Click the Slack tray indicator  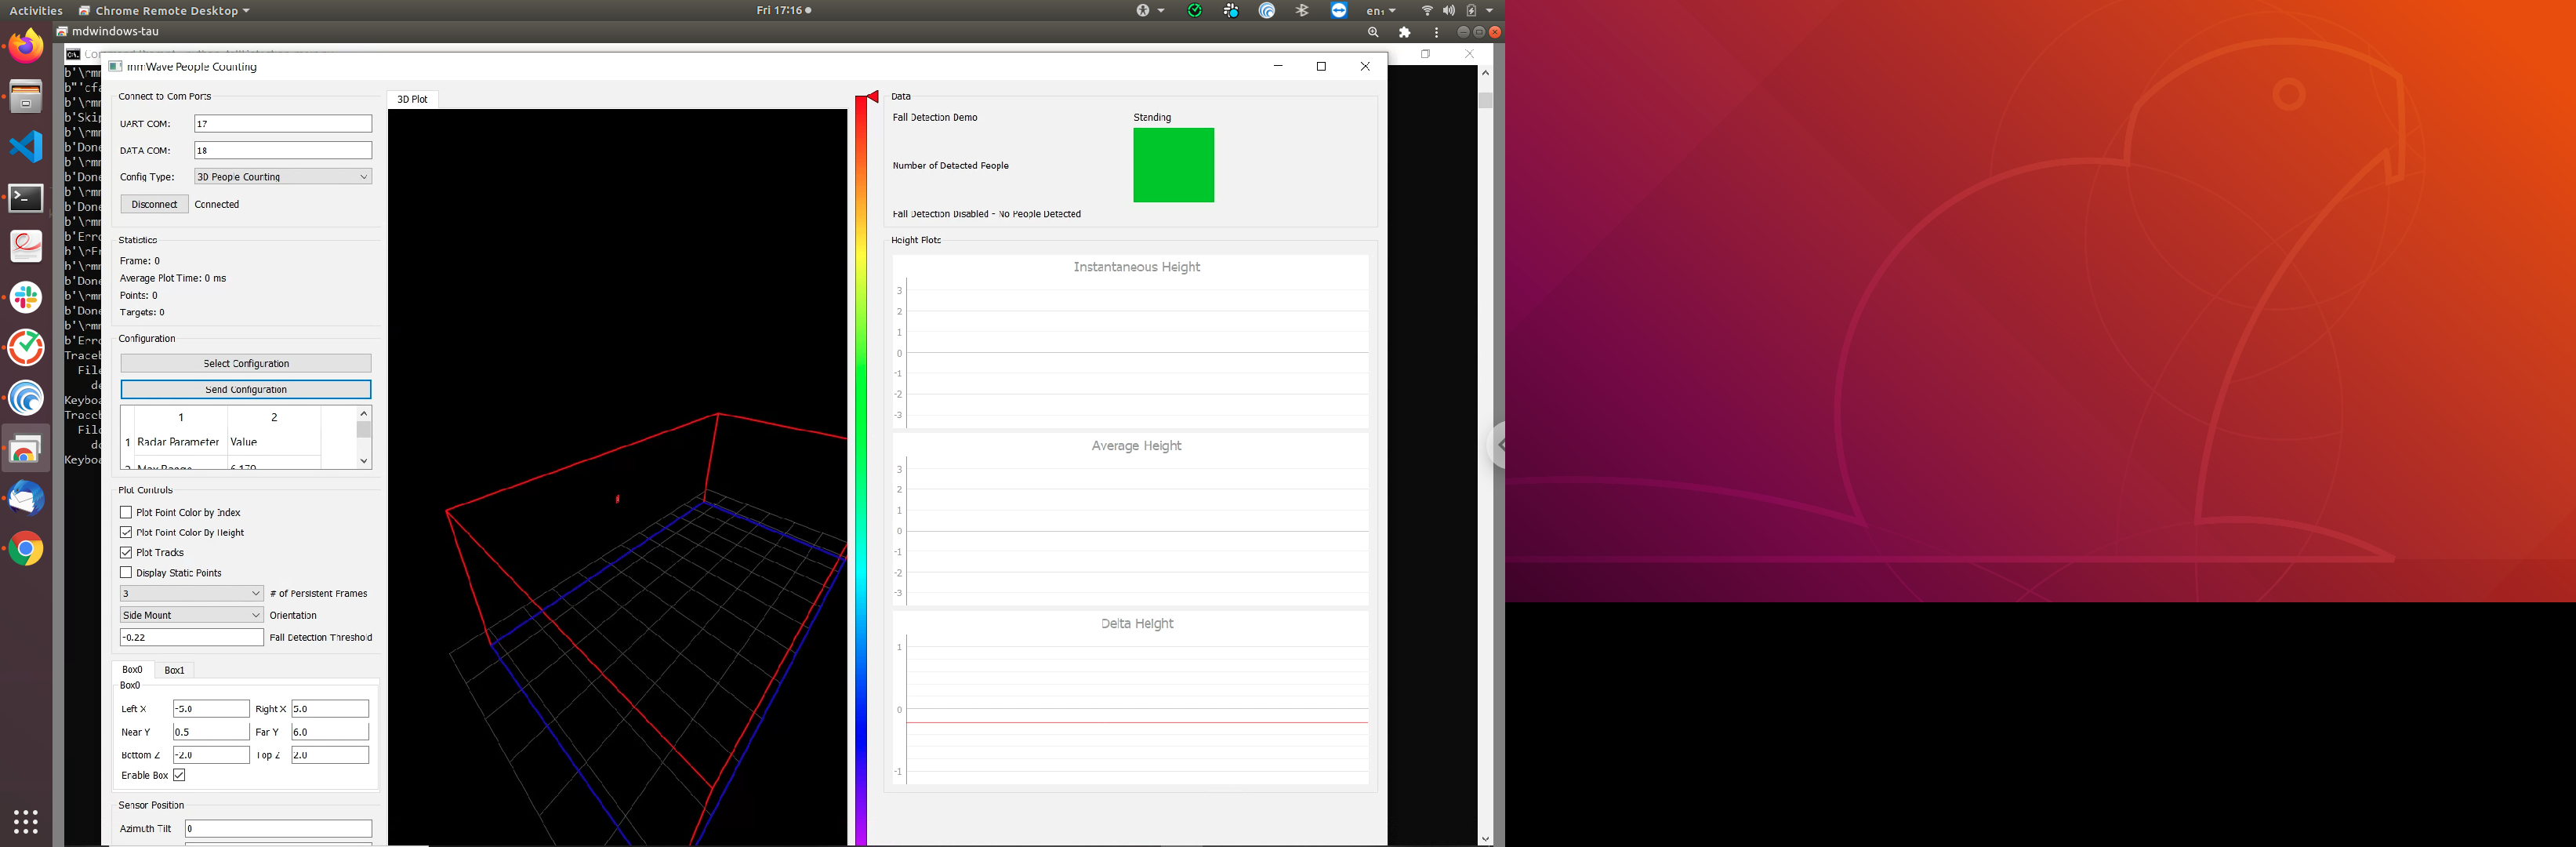tap(1231, 10)
